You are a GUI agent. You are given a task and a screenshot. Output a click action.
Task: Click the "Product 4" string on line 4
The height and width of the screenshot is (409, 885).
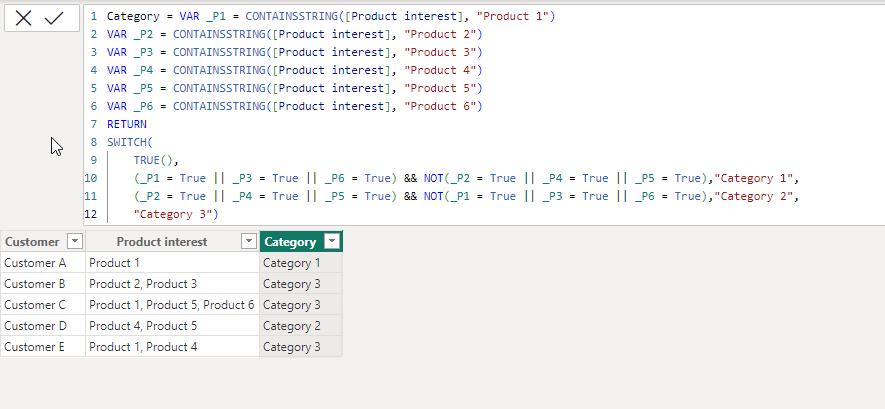click(440, 71)
